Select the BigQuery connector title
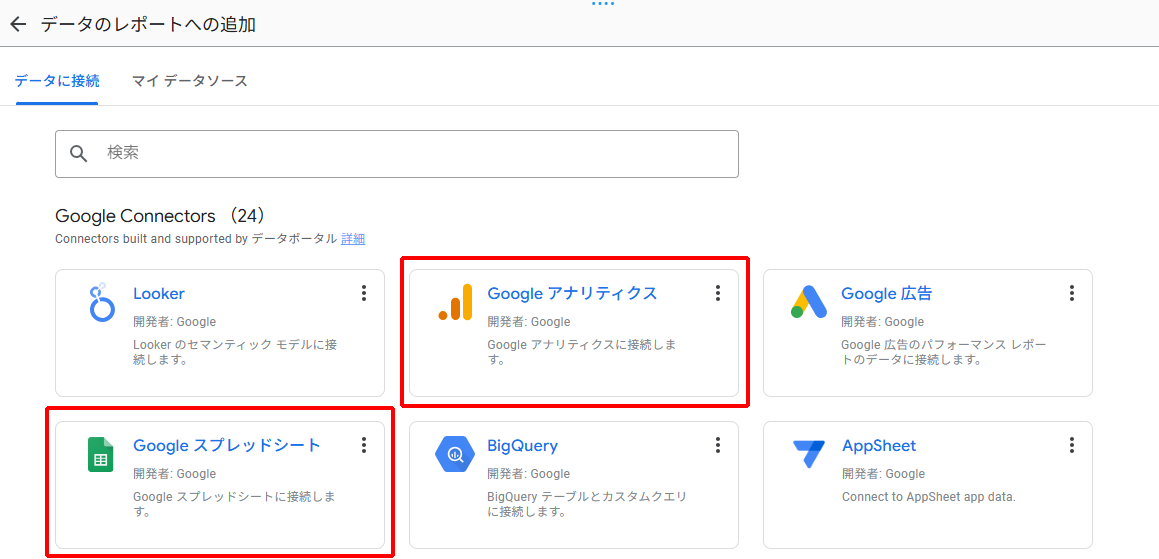Image resolution: width=1159 pixels, height=559 pixels. (x=523, y=446)
